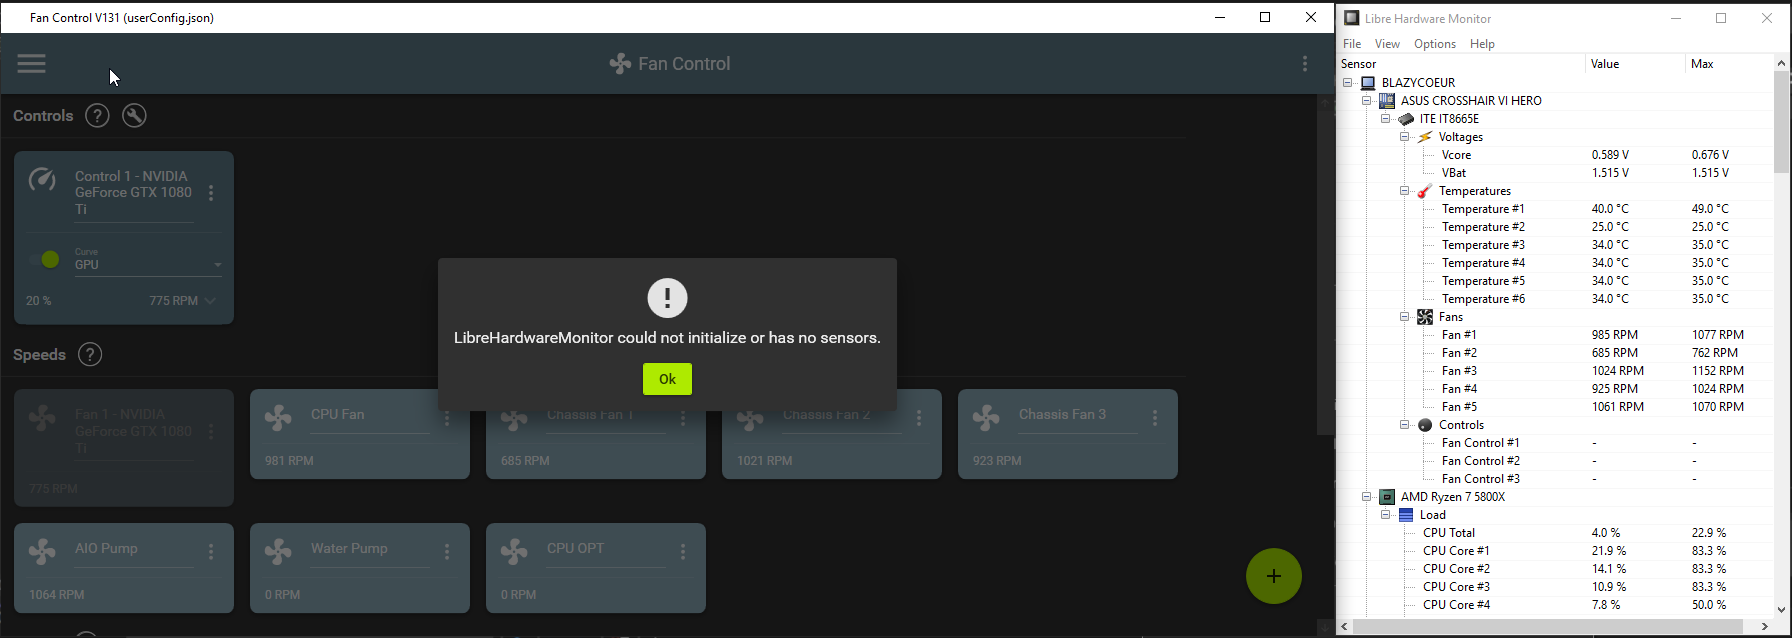Click the Value column header

(x=1635, y=64)
